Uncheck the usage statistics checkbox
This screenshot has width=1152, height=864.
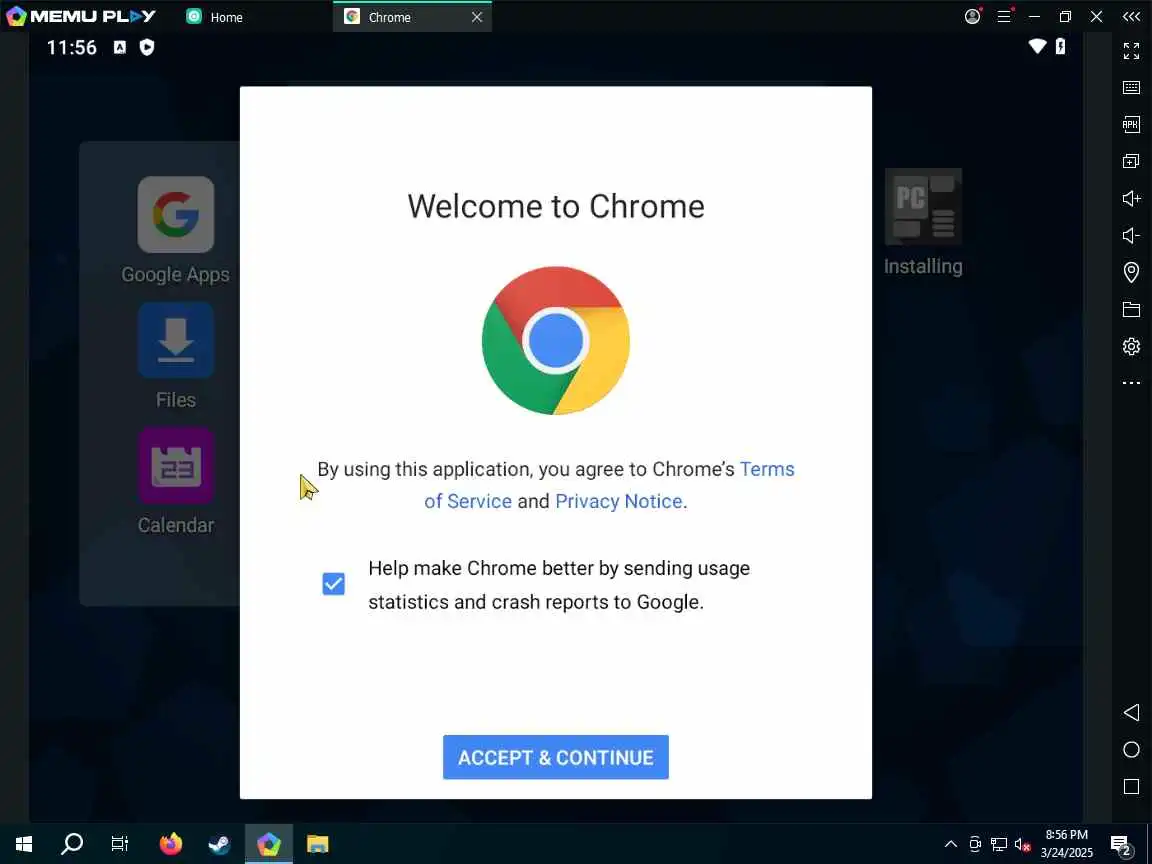pos(334,584)
